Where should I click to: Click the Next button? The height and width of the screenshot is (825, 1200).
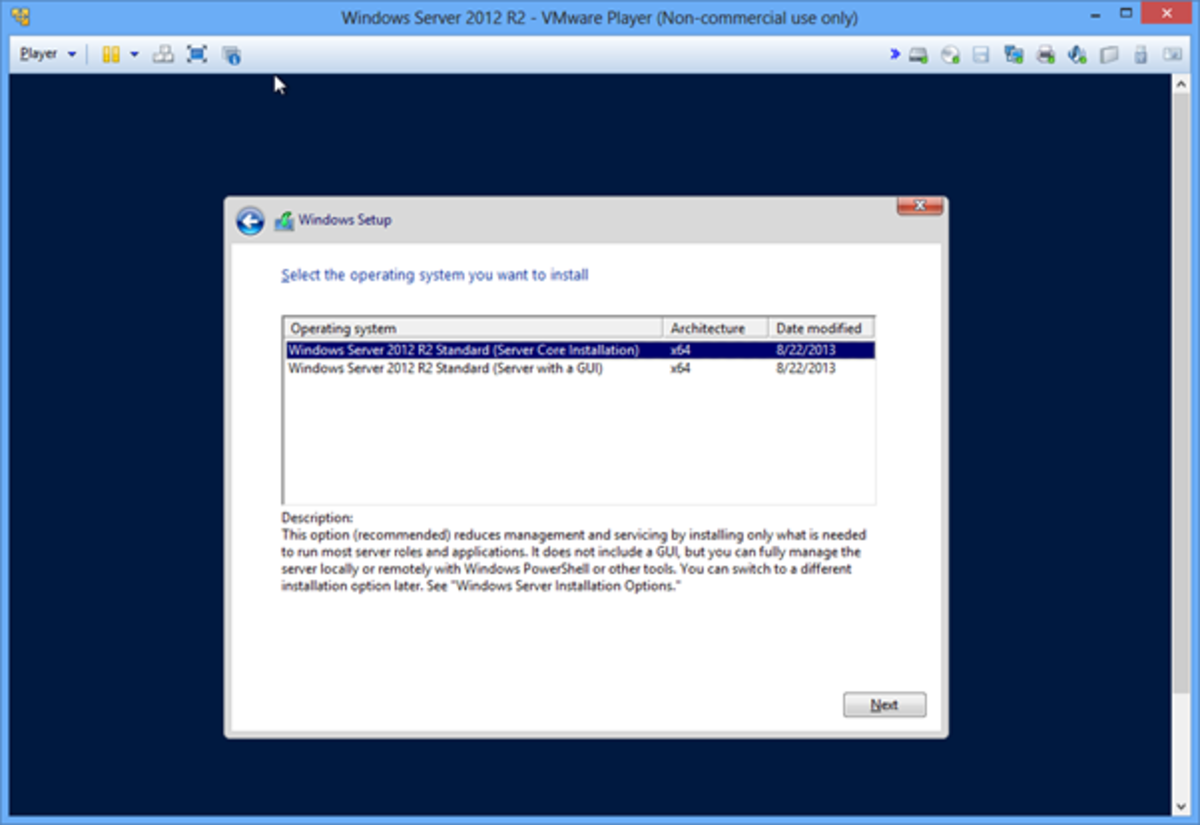coord(884,705)
